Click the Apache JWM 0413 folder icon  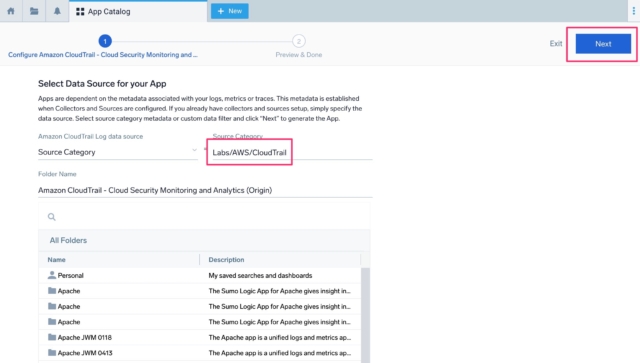point(52,352)
